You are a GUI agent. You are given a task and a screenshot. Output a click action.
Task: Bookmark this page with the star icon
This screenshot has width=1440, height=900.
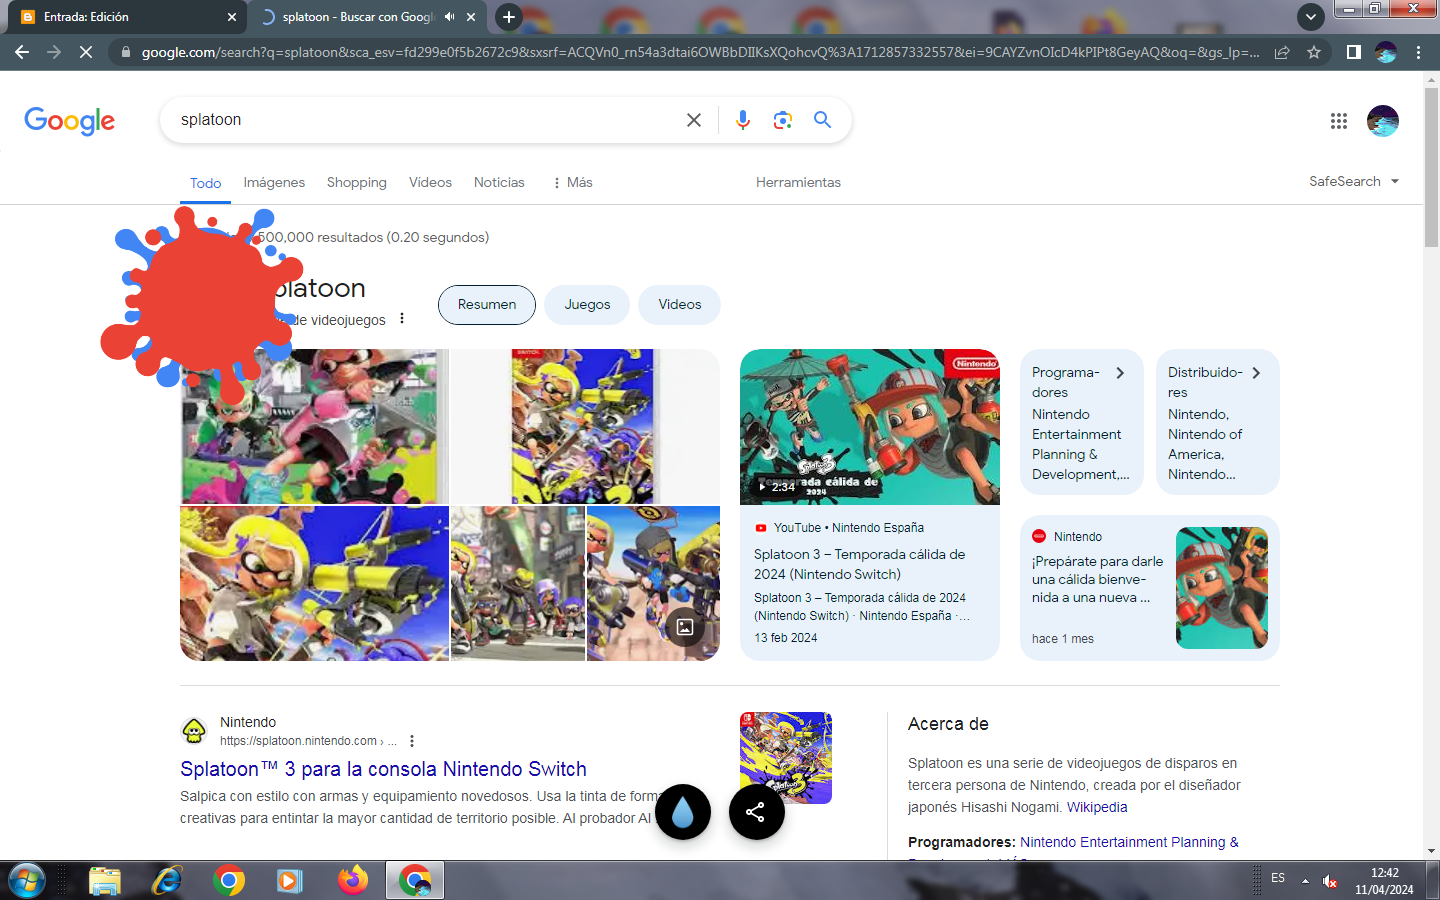(1313, 52)
